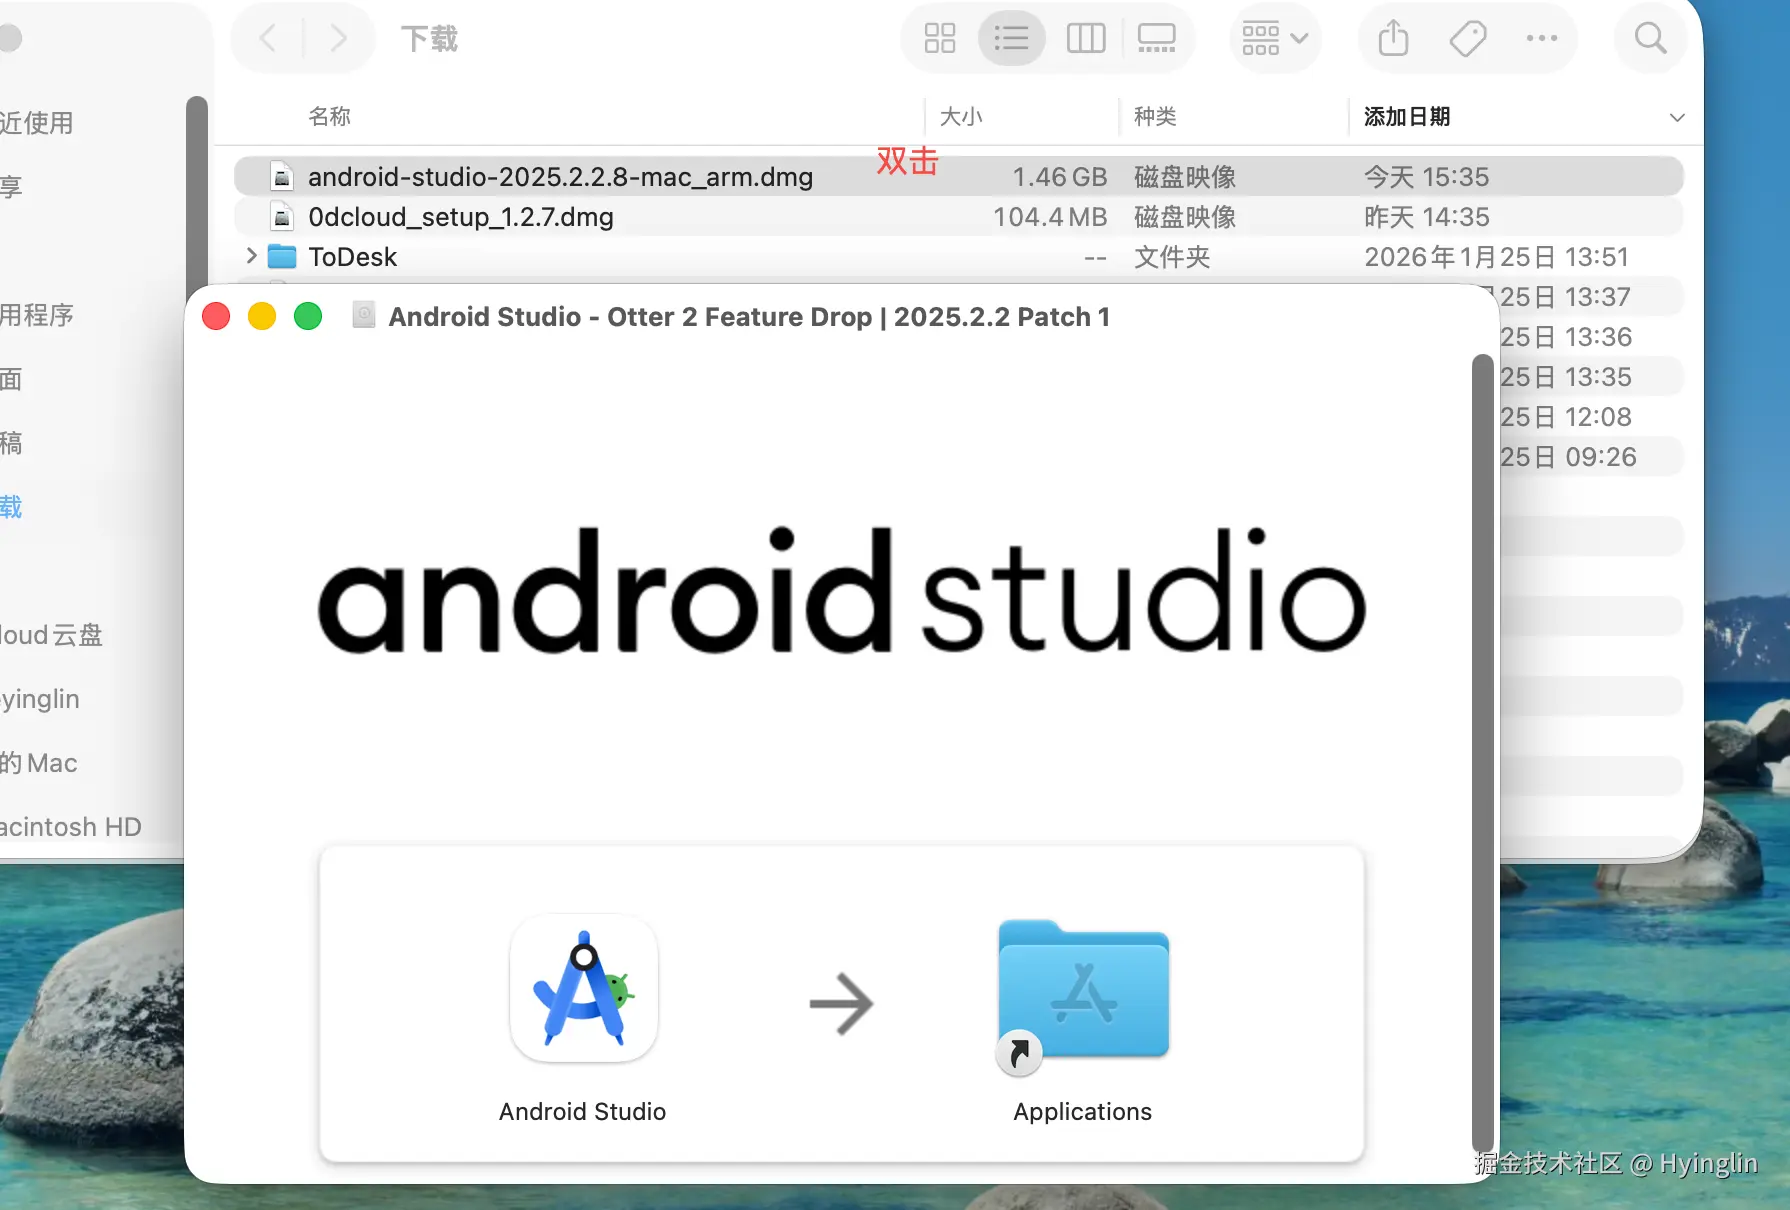Toggle sort direction chevron in 添加日期 header
Image resolution: width=1790 pixels, height=1210 pixels.
(x=1677, y=118)
